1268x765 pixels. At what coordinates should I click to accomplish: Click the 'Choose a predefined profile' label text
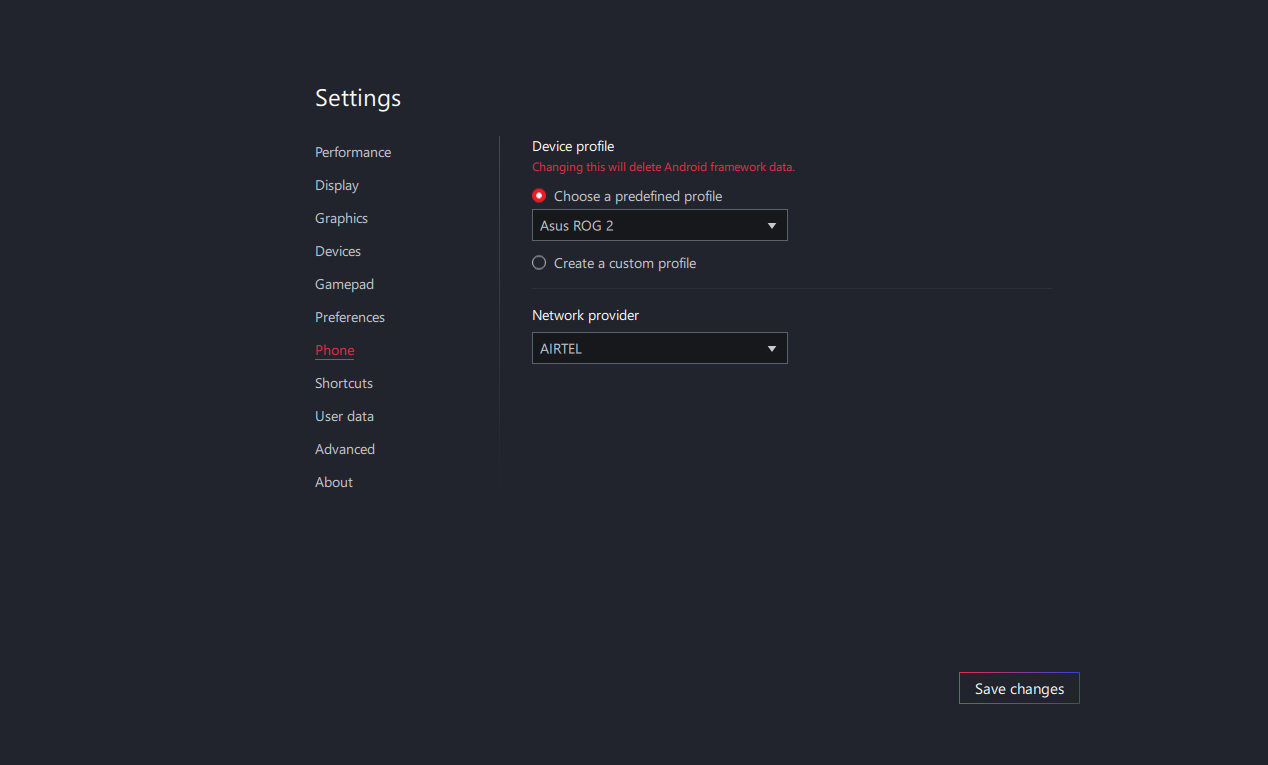tap(638, 196)
